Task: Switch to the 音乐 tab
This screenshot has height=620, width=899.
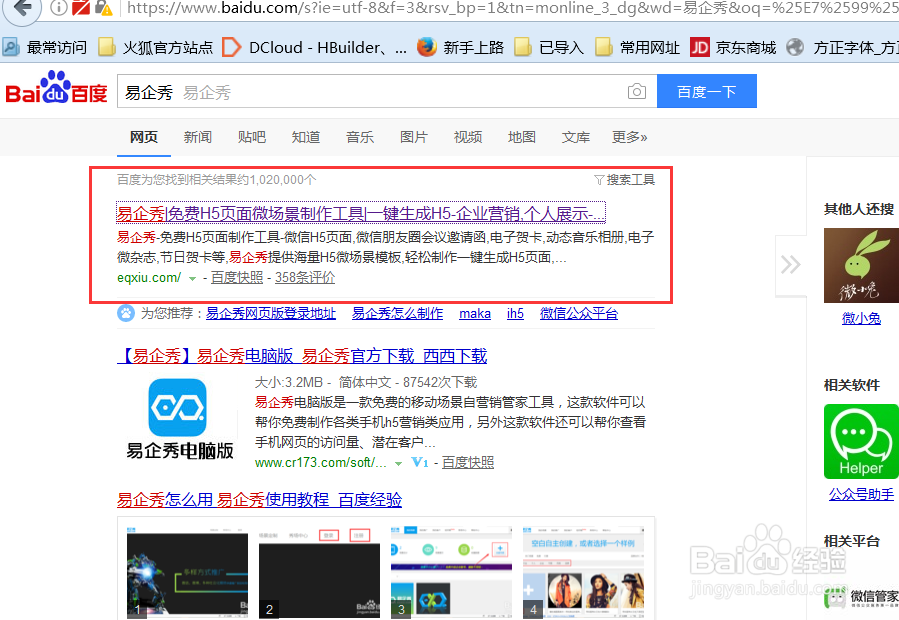Action: pyautogui.click(x=359, y=137)
